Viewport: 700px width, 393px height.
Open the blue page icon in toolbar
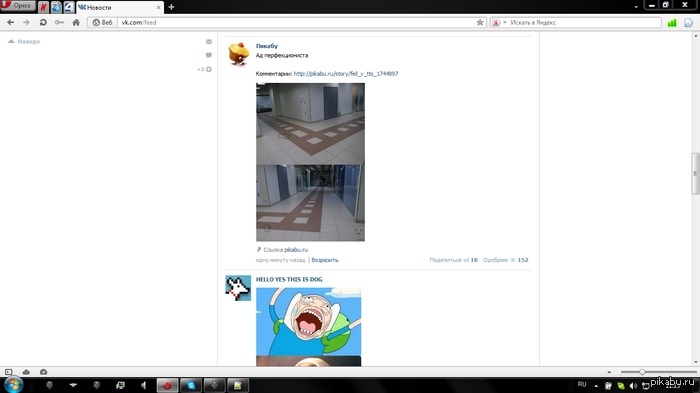688,23
